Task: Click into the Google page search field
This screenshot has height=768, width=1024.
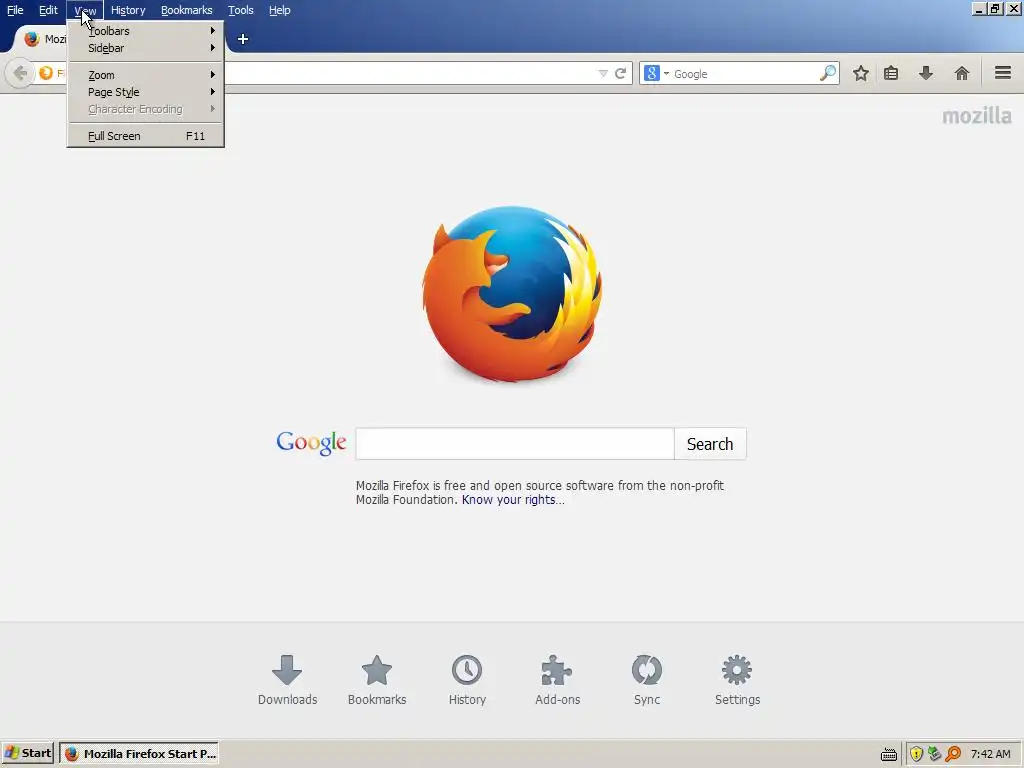Action: pyautogui.click(x=515, y=444)
